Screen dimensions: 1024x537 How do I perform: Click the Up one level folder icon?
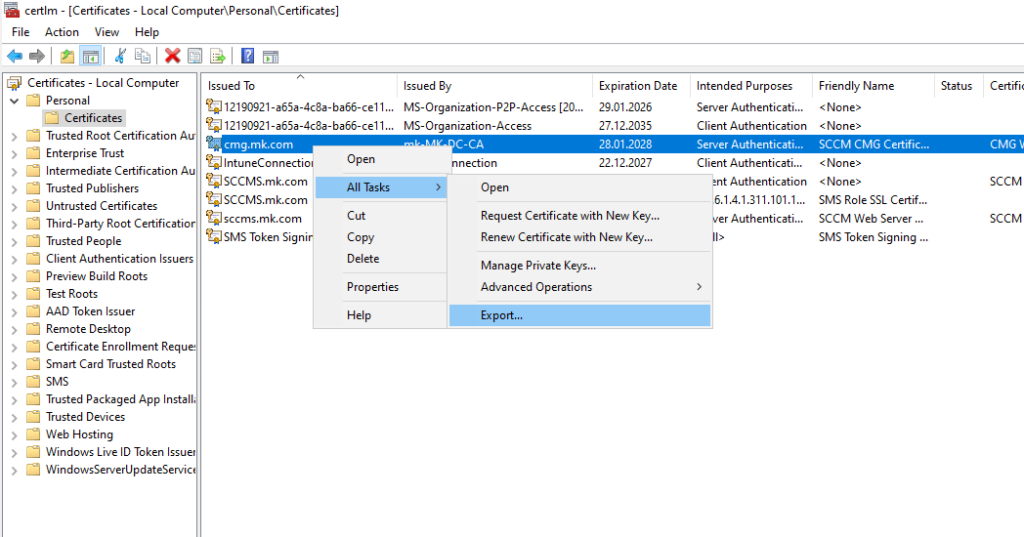67,56
